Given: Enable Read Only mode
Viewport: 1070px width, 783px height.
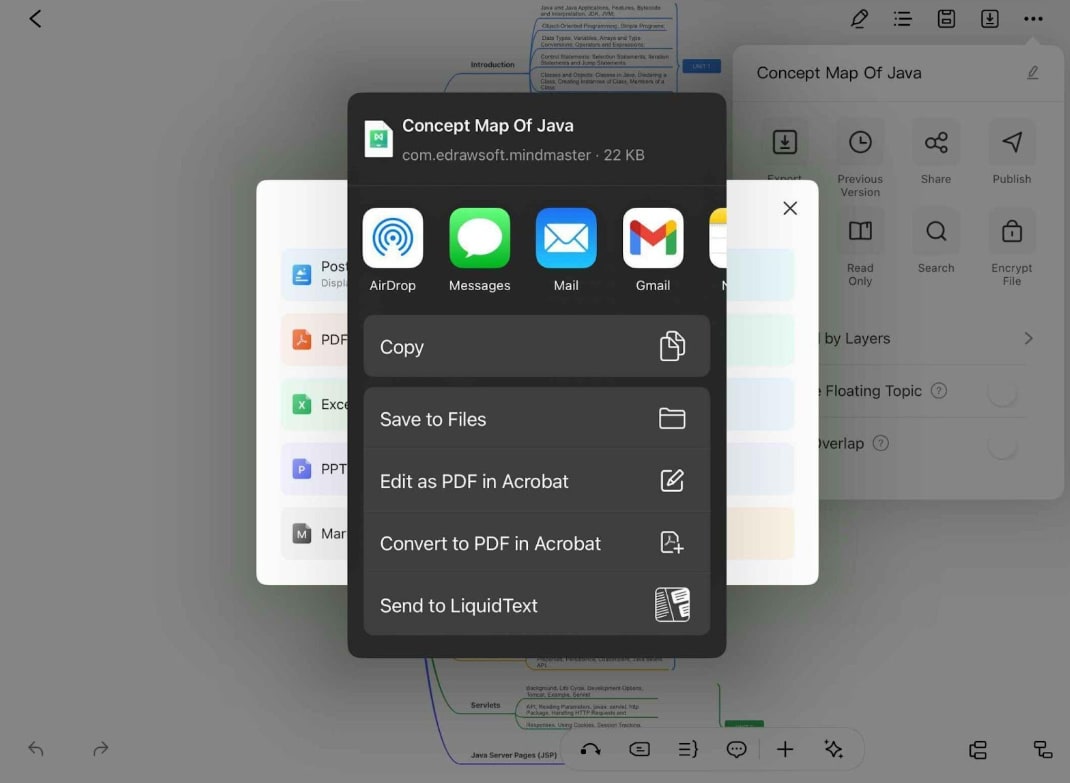Looking at the screenshot, I should click(860, 248).
